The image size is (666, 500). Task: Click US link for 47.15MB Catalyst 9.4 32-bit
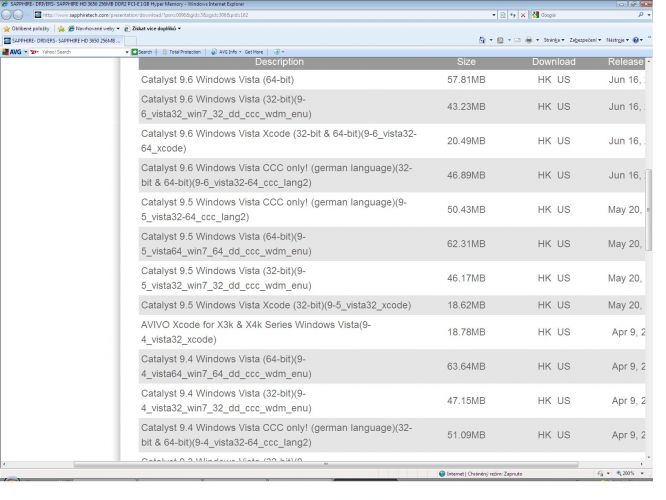564,401
